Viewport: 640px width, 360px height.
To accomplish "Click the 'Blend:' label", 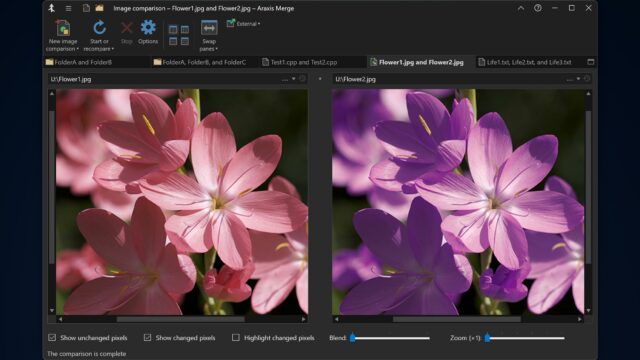I will [338, 338].
